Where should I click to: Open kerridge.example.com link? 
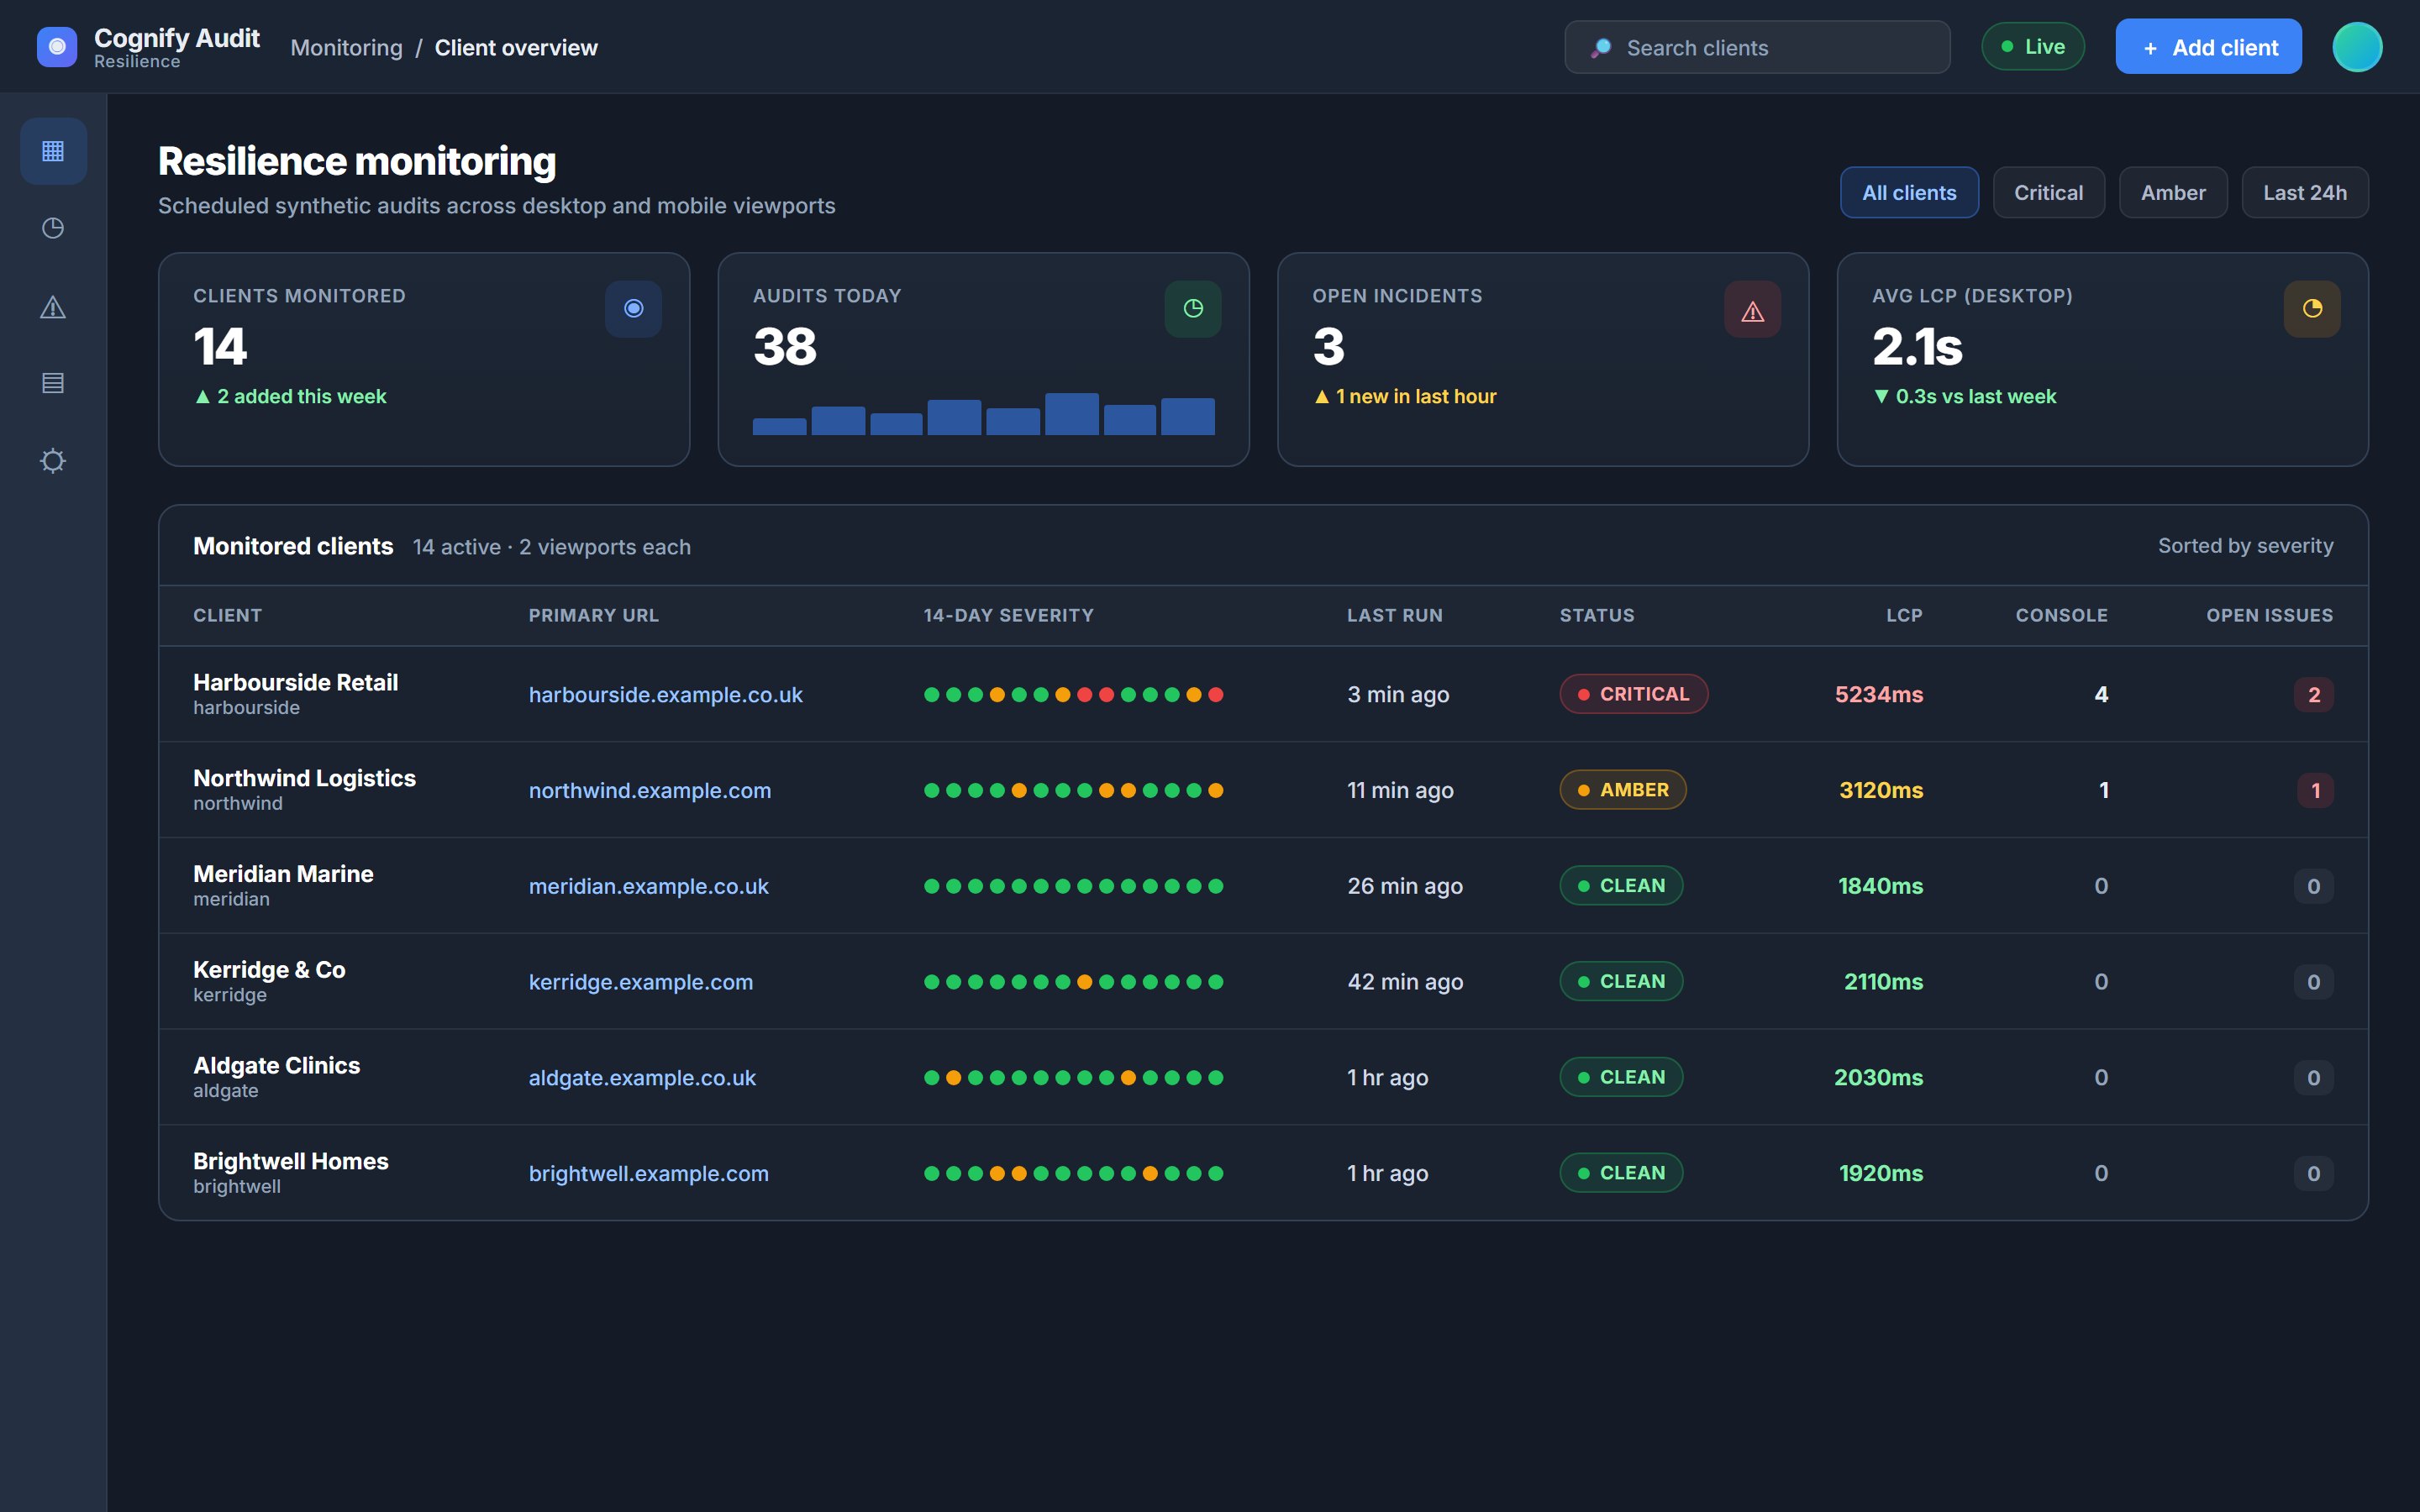[641, 982]
